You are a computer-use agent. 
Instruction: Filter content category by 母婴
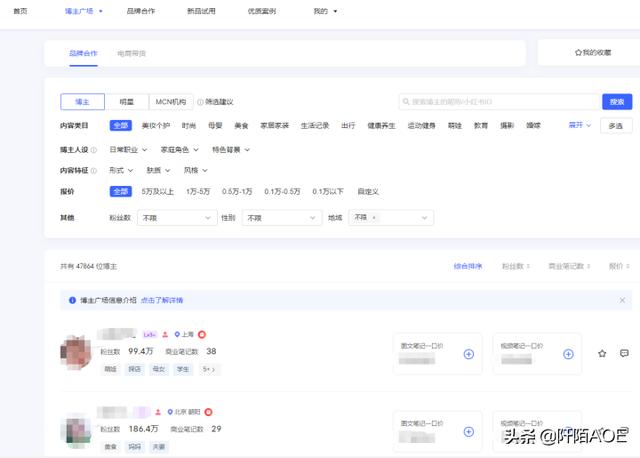(215, 126)
